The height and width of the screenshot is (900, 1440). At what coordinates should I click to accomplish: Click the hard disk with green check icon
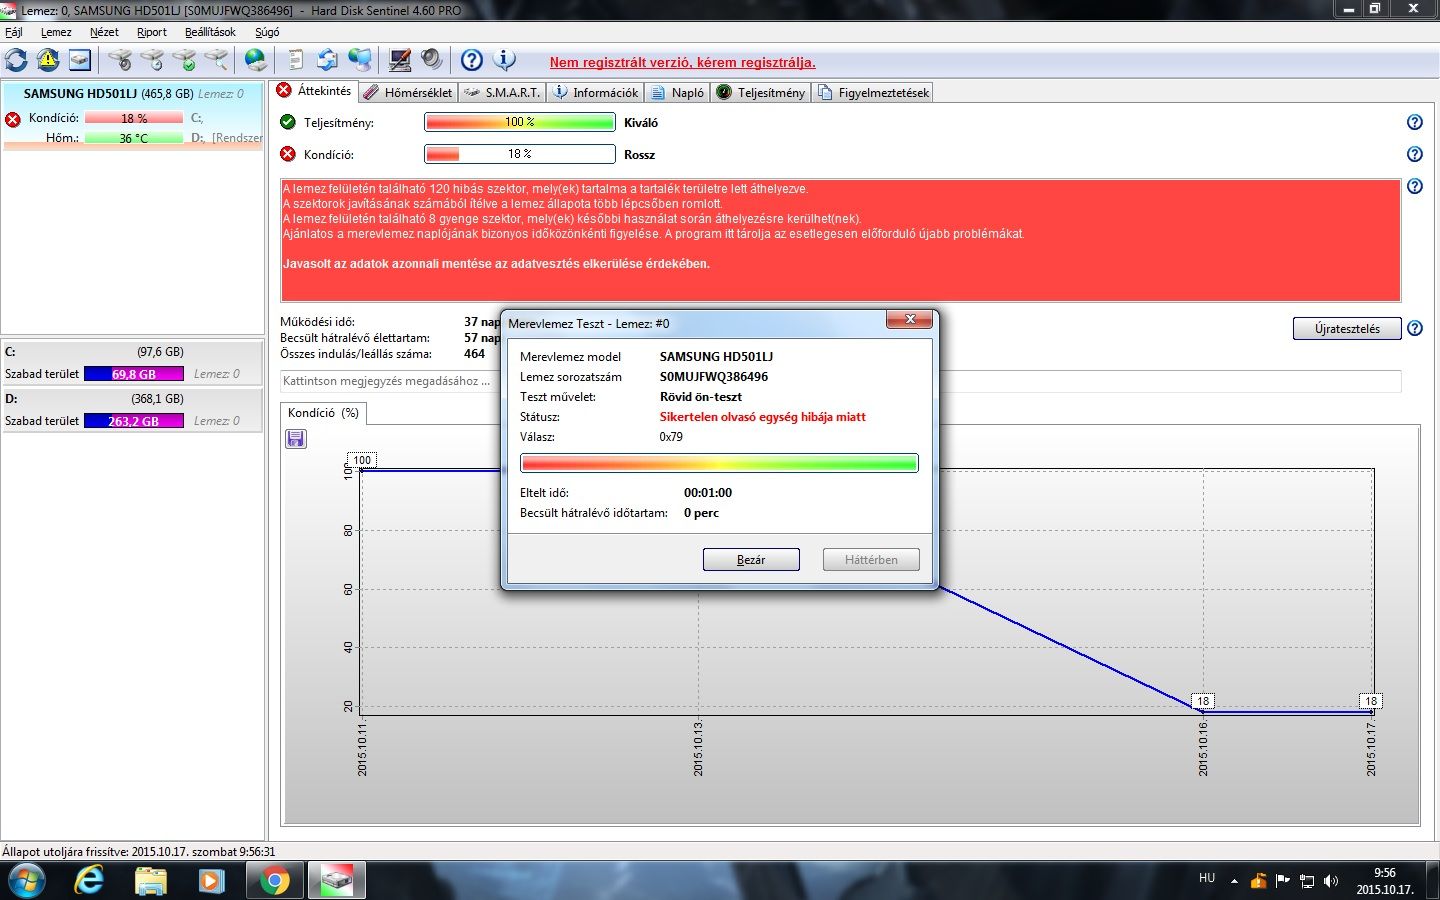(185, 60)
